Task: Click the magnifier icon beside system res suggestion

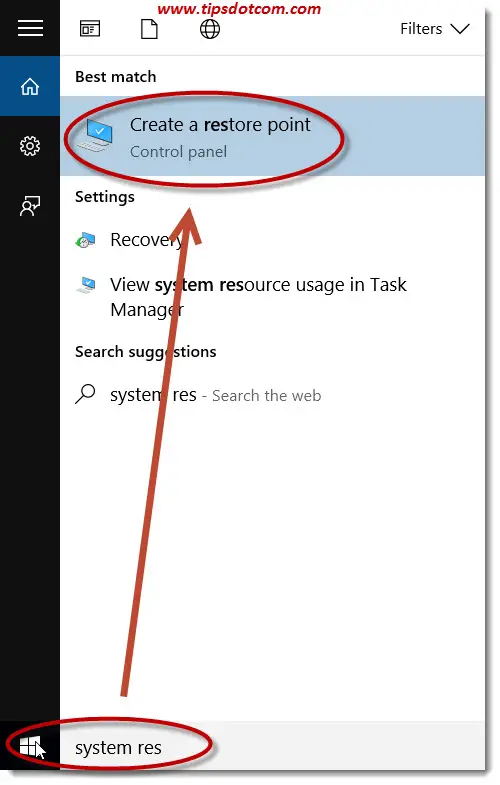Action: (85, 394)
